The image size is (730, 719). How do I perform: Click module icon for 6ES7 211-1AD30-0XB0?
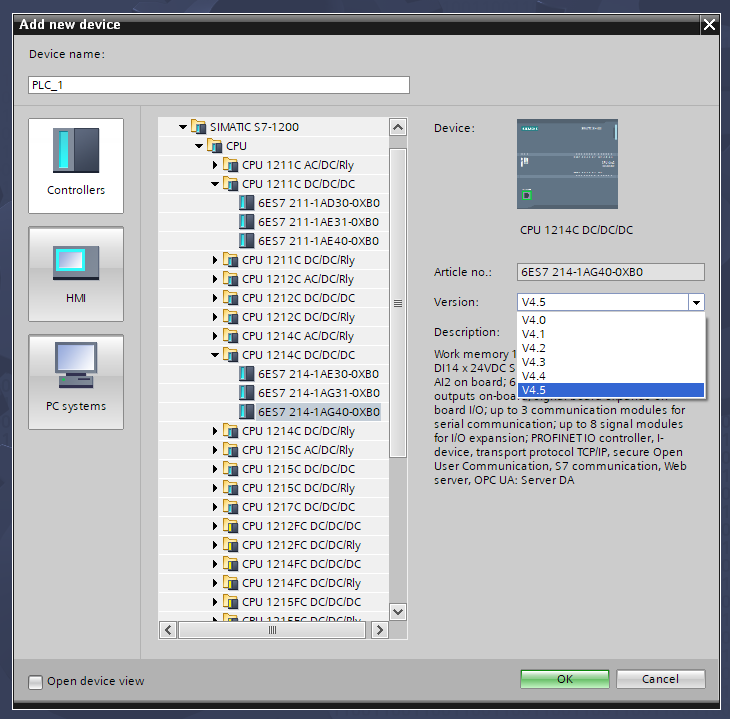click(247, 203)
